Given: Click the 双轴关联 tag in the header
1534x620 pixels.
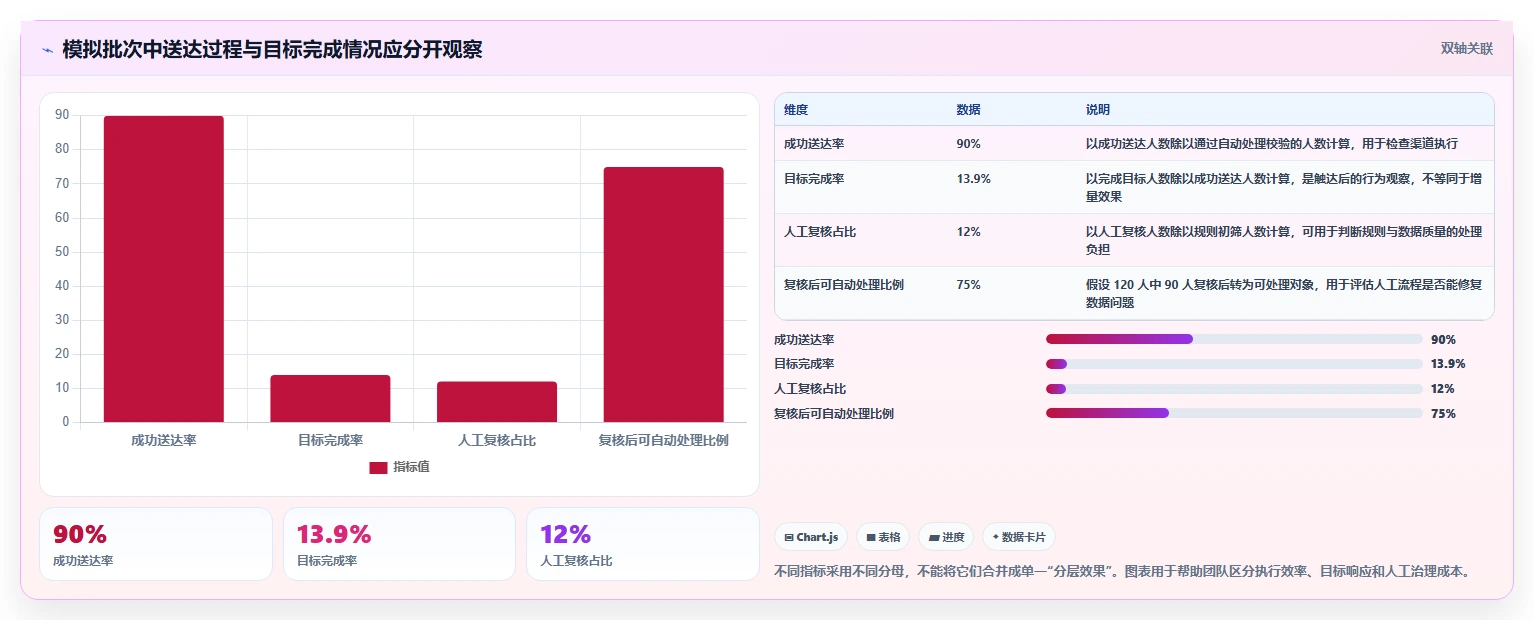Looking at the screenshot, I should tap(1467, 49).
